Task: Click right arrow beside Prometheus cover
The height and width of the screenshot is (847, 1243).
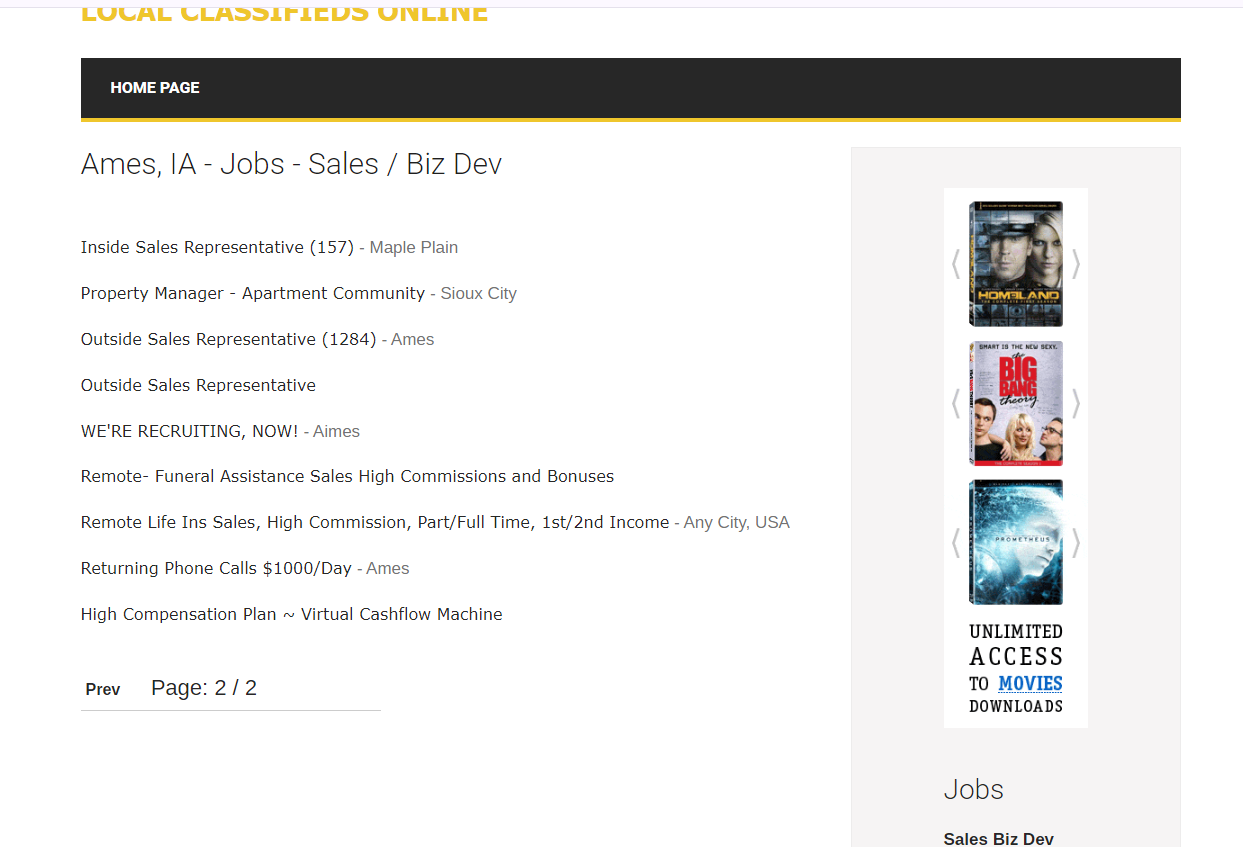Action: point(1076,543)
